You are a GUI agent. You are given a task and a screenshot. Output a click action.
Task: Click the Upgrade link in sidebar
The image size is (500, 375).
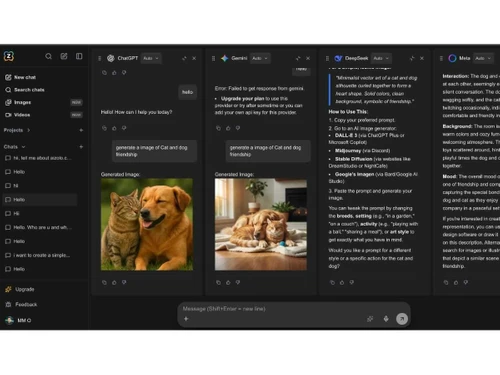20,289
